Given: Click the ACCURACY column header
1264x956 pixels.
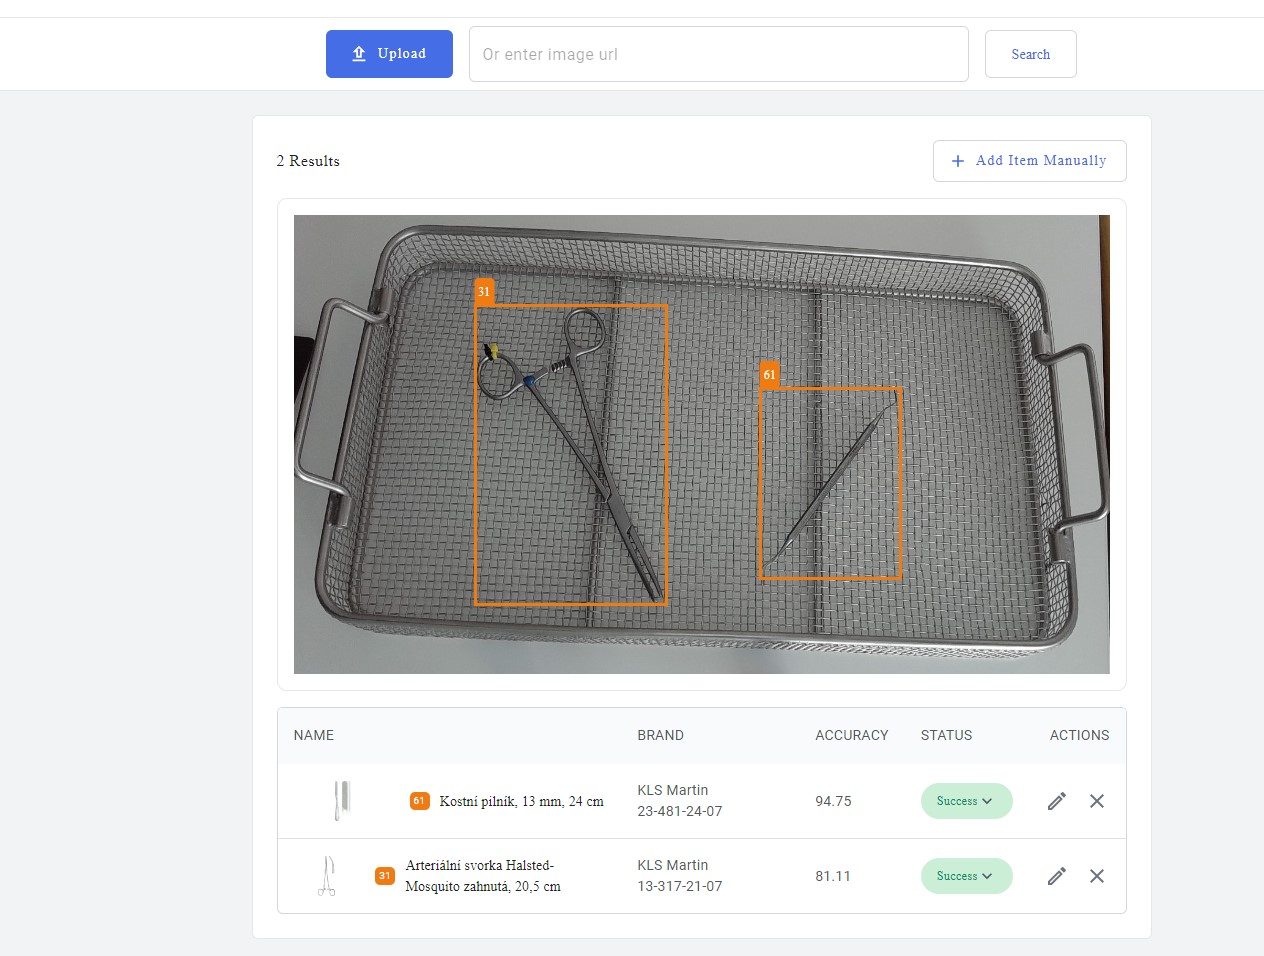Looking at the screenshot, I should pos(852,735).
